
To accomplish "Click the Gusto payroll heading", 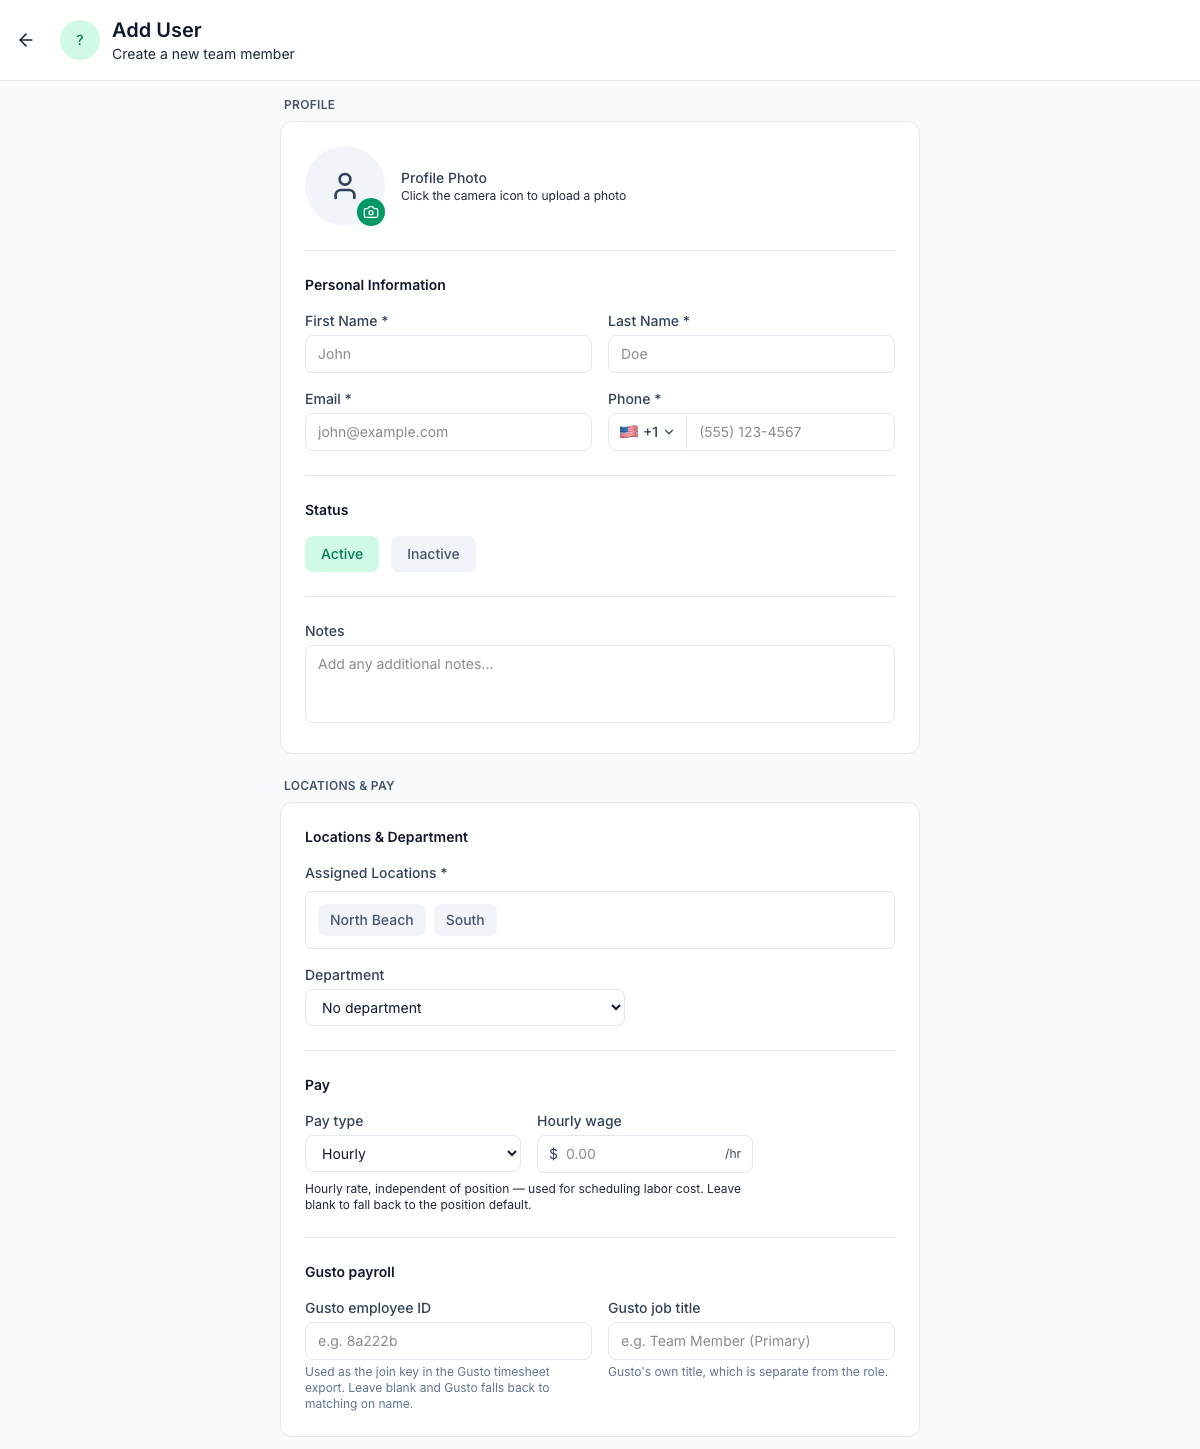I will [x=350, y=1272].
